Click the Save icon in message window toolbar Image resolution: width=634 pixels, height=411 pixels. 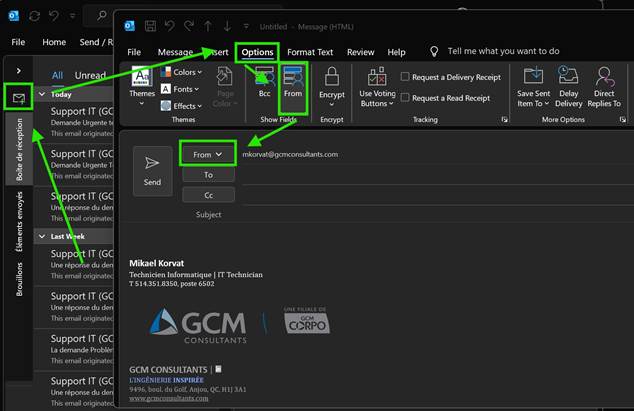pyautogui.click(x=150, y=26)
